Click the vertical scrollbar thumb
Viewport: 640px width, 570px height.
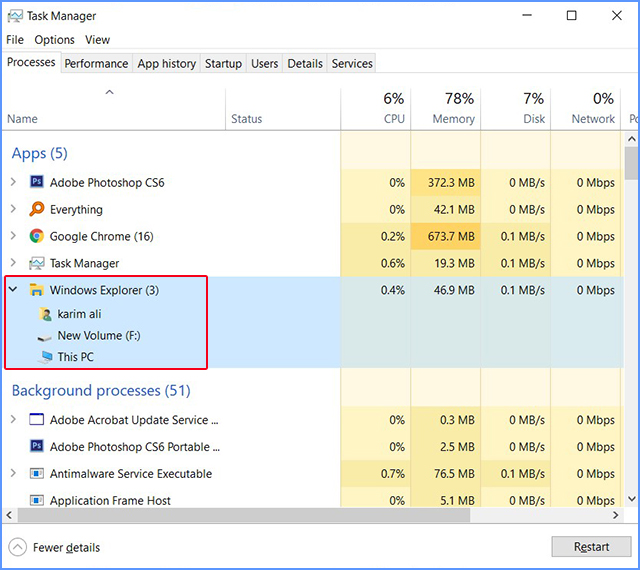coord(631,163)
